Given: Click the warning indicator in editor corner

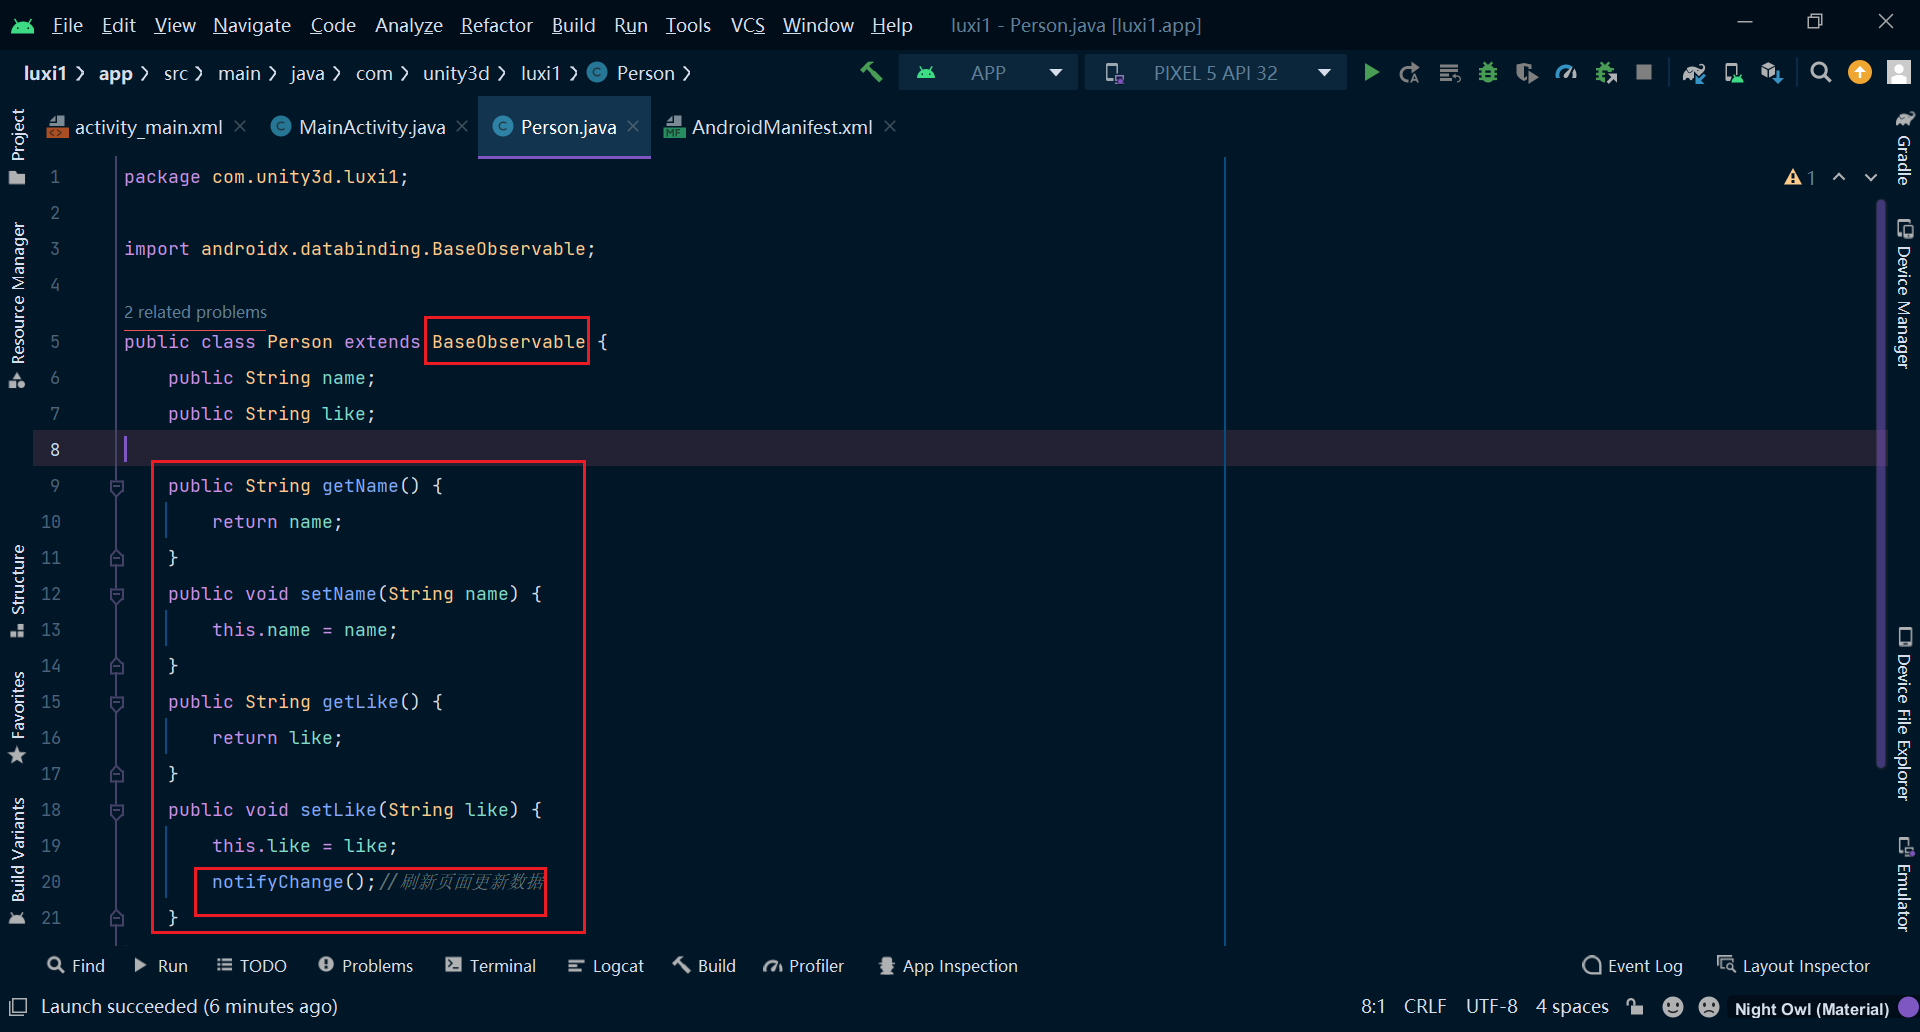Looking at the screenshot, I should click(x=1799, y=177).
